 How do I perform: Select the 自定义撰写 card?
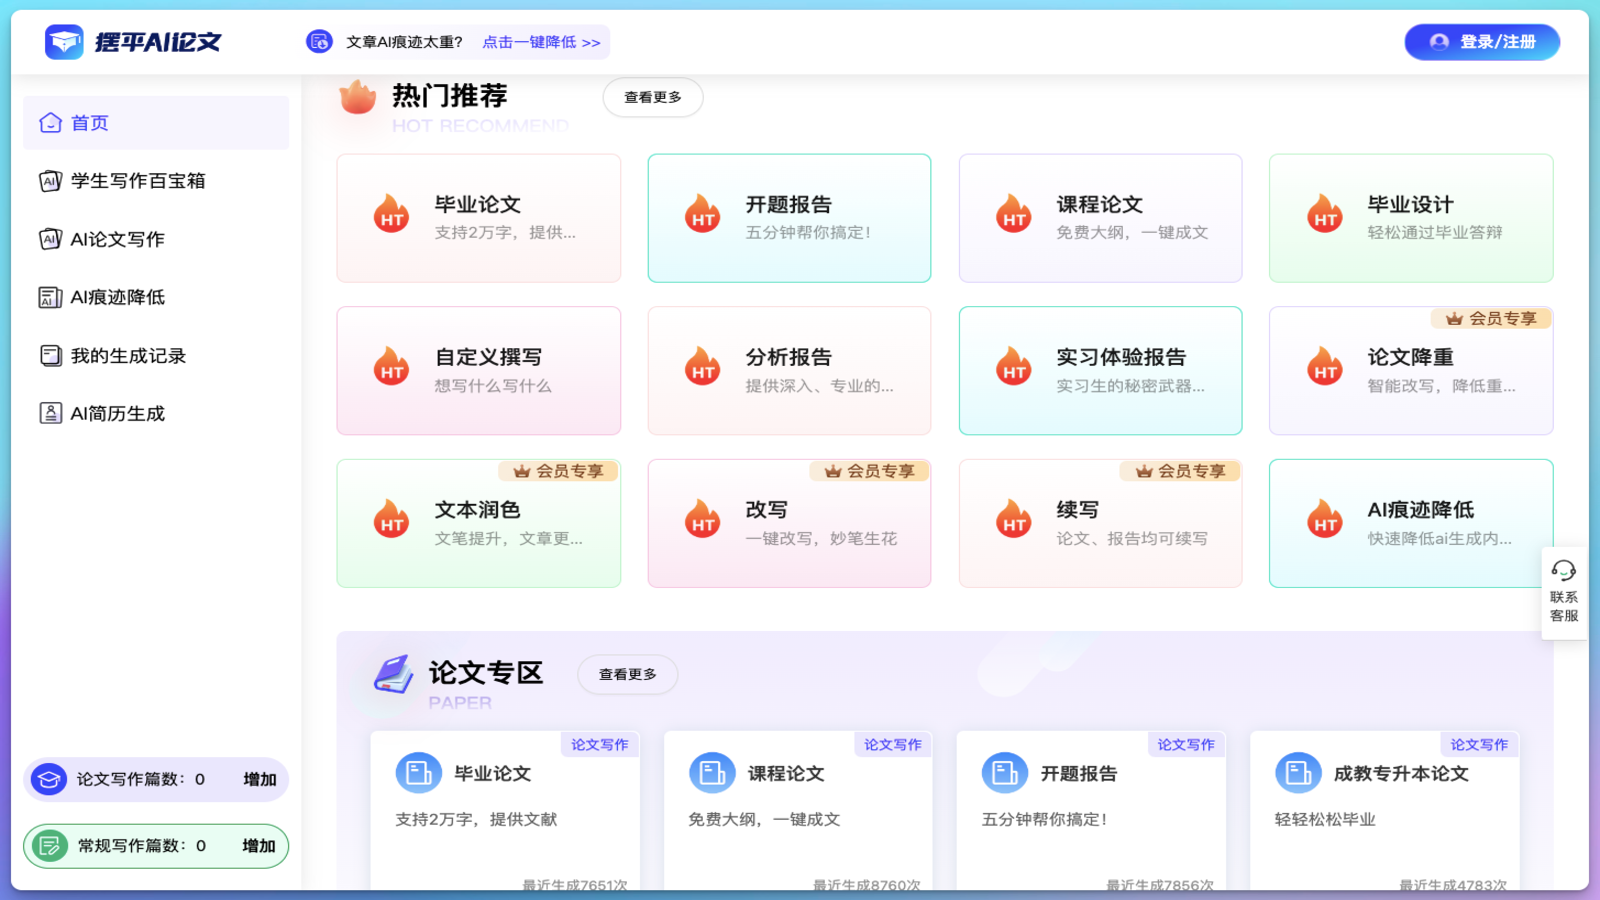coord(478,370)
